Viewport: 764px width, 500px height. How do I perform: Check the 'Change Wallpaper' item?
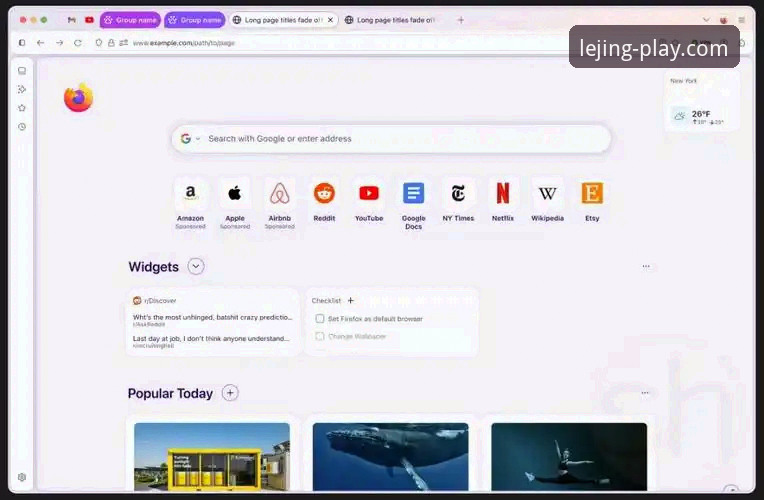point(320,336)
